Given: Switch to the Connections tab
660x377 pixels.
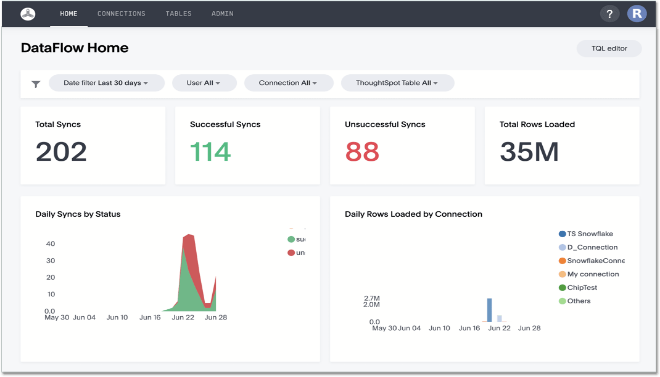Looking at the screenshot, I should click(x=121, y=14).
